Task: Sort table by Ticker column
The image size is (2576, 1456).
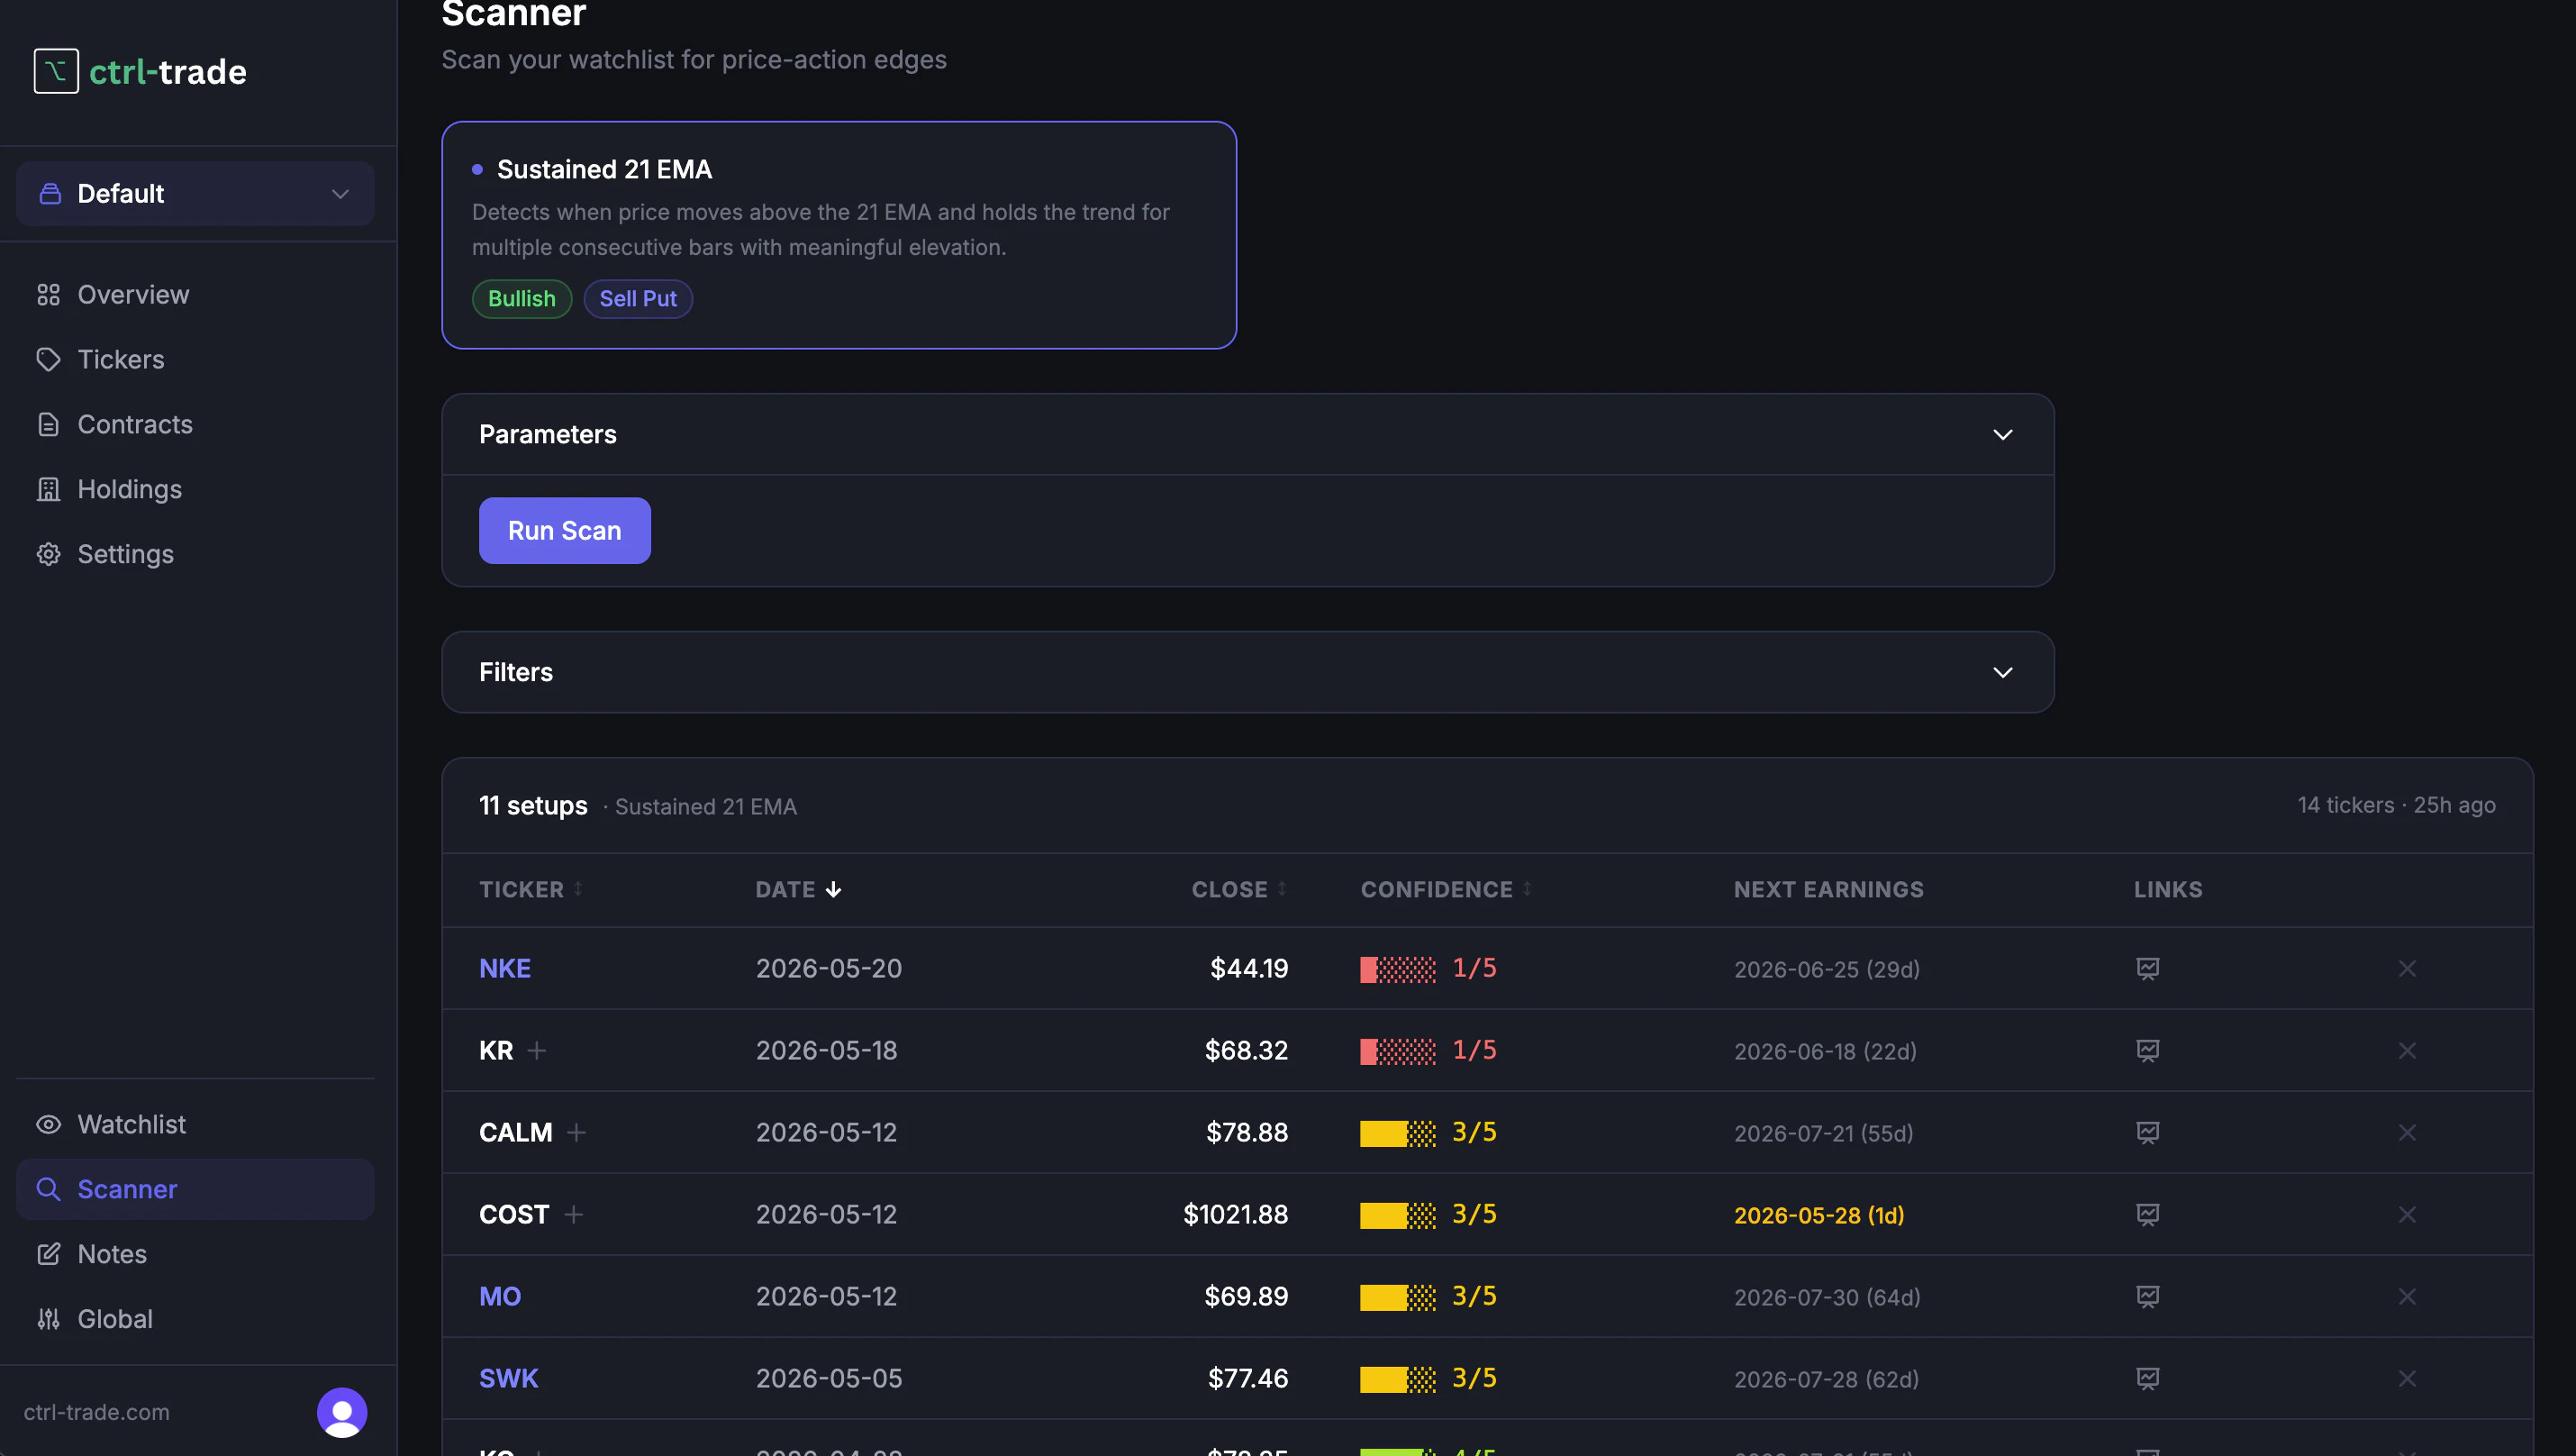Action: [531, 890]
